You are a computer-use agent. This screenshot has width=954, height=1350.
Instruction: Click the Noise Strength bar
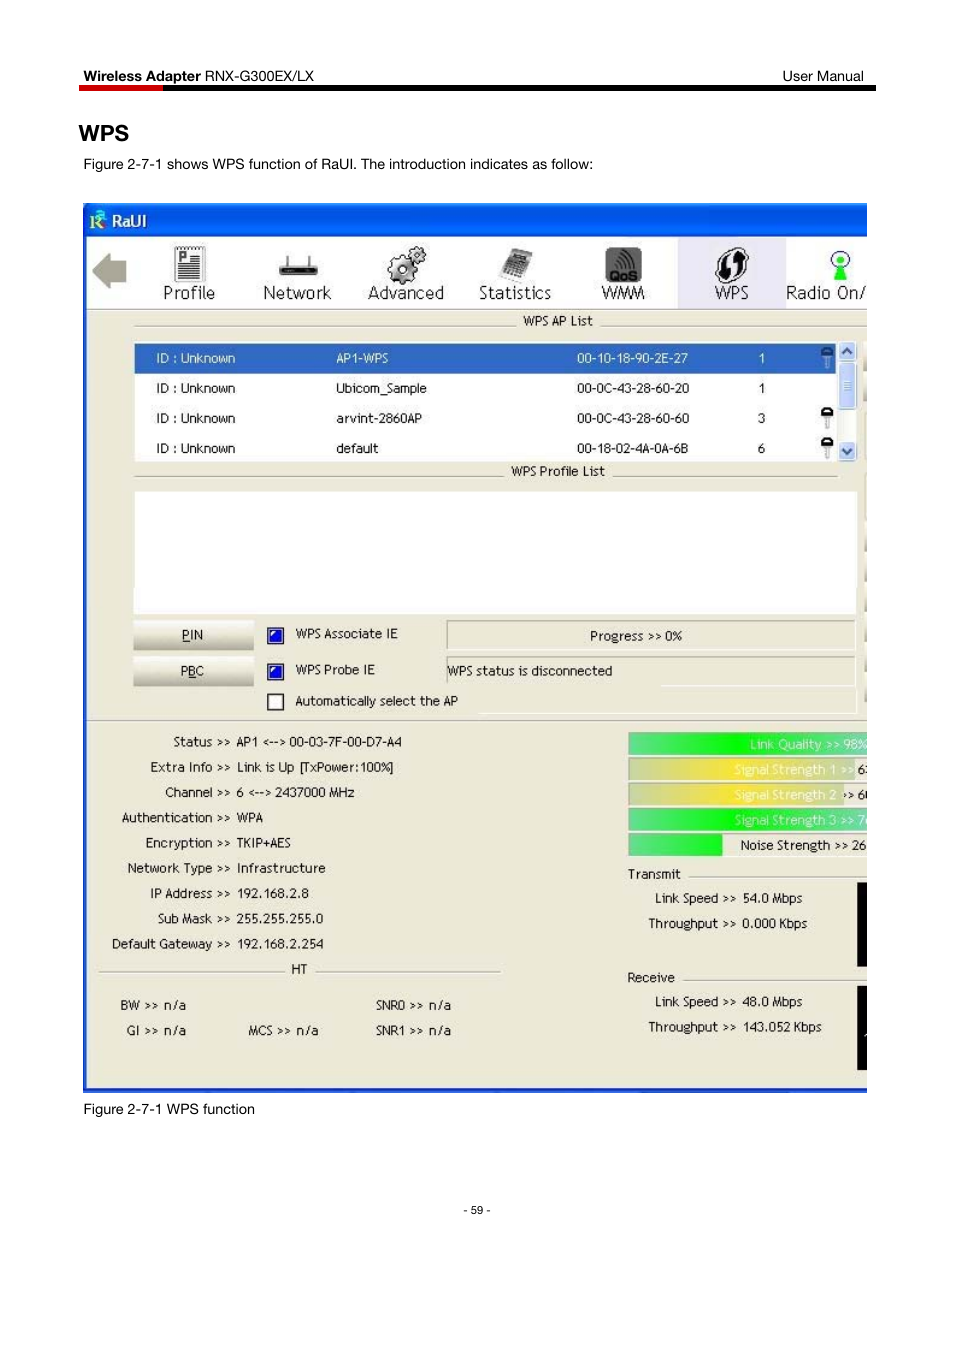pyautogui.click(x=747, y=845)
